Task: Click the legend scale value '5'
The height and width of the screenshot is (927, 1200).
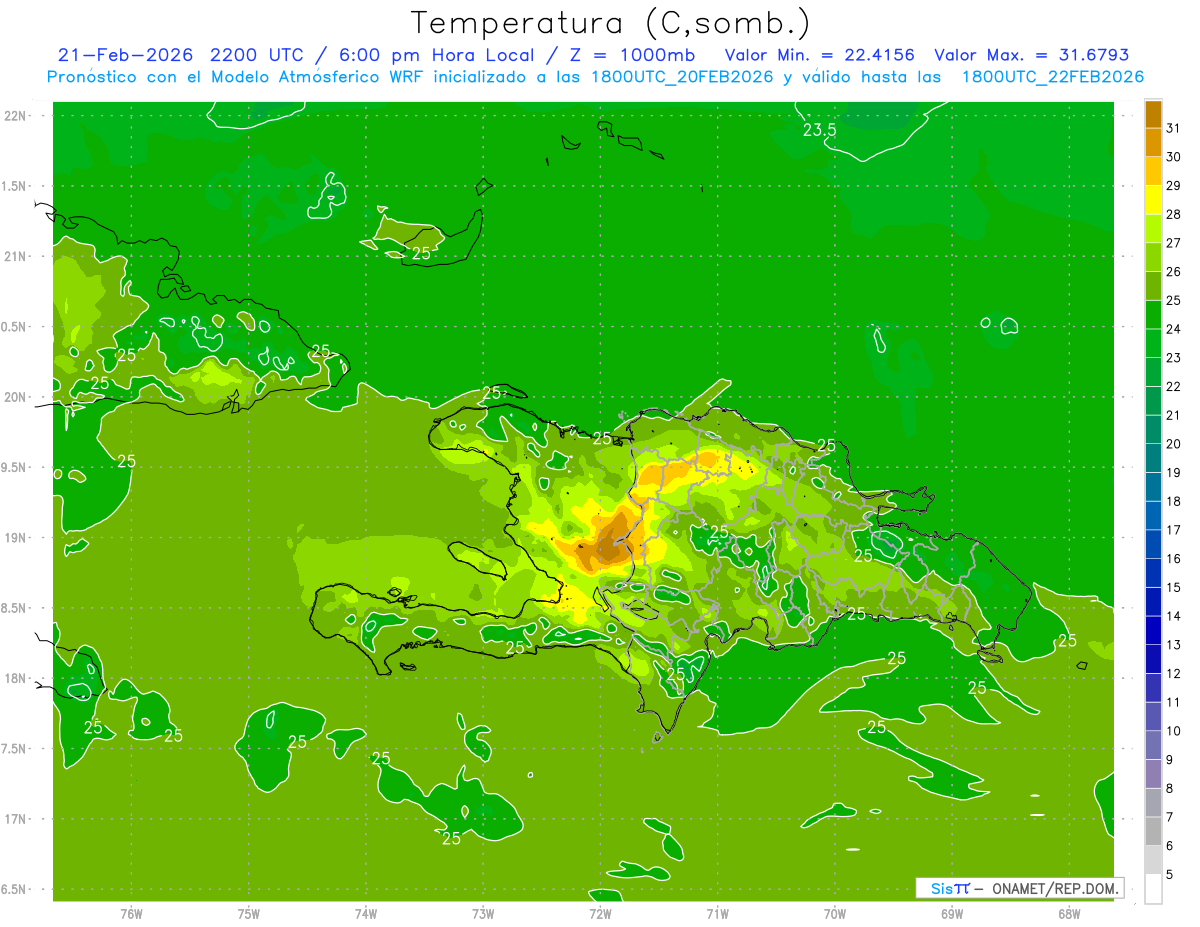Action: [x=1171, y=874]
